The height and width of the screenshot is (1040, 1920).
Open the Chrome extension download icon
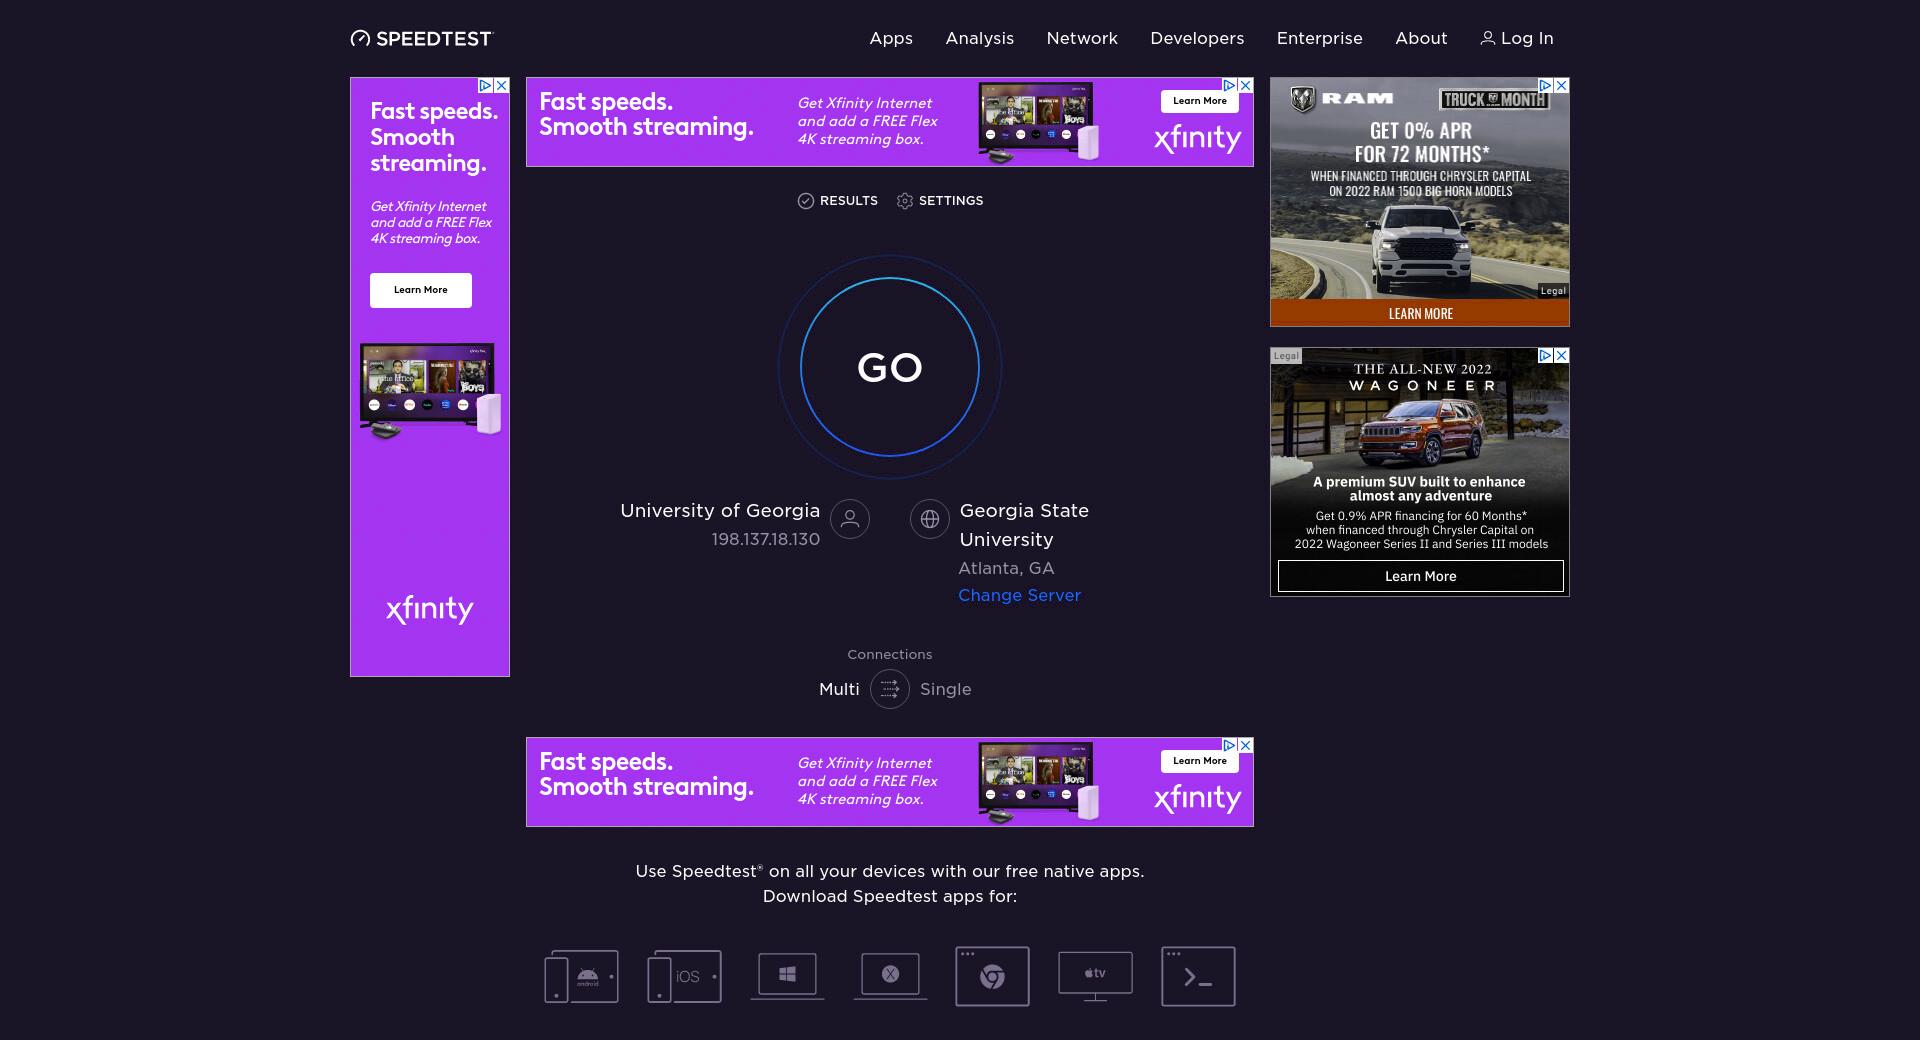point(992,976)
